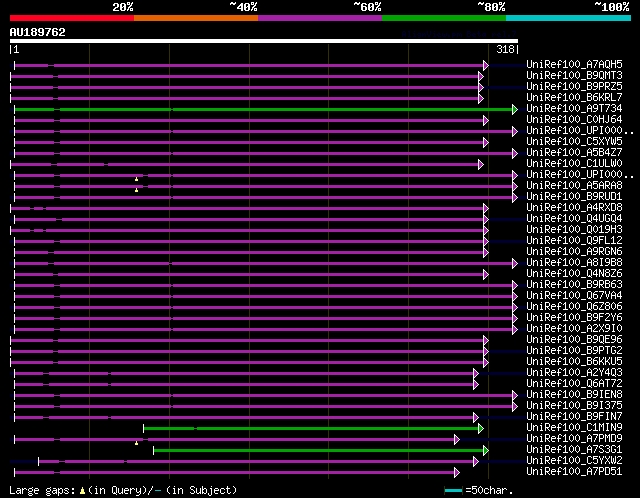Click the orange ~40% identity color bar
Image resolution: width=640 pixels, height=498 pixels.
pyautogui.click(x=196, y=18)
